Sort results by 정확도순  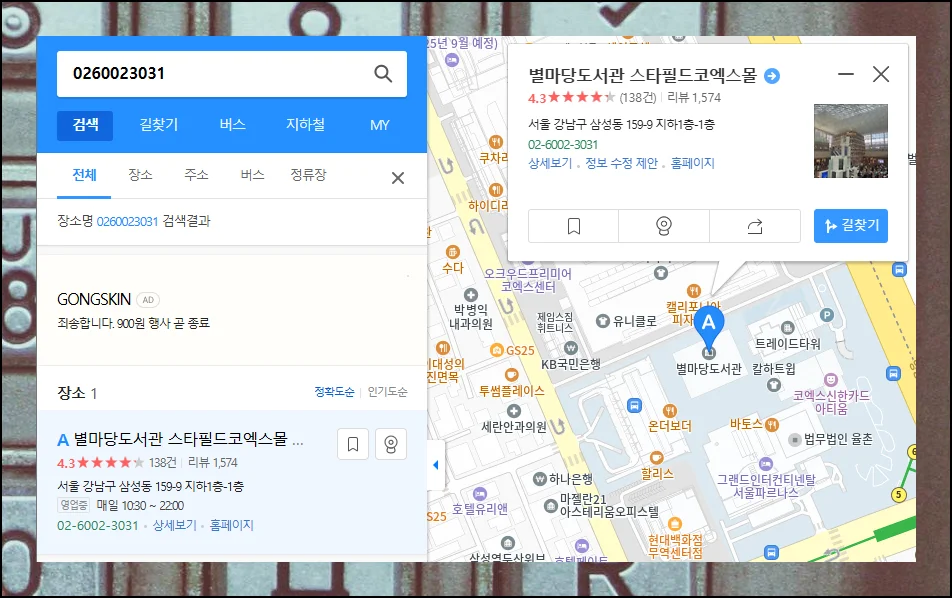(x=334, y=392)
